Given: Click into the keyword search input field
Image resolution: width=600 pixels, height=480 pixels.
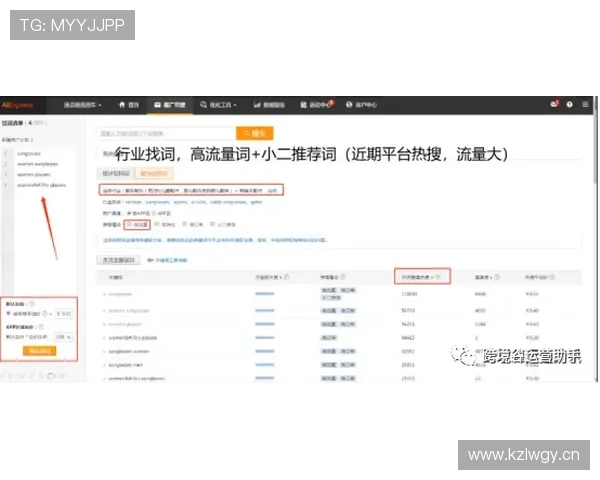Looking at the screenshot, I should coord(166,133).
